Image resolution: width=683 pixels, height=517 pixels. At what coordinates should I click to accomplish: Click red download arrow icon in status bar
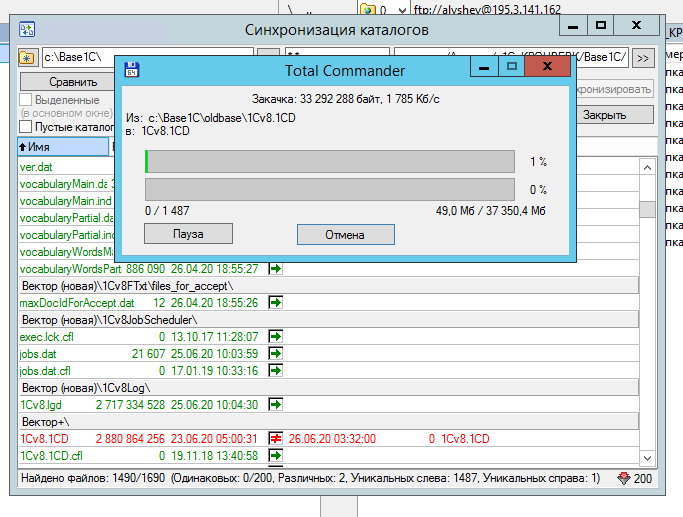[x=623, y=478]
